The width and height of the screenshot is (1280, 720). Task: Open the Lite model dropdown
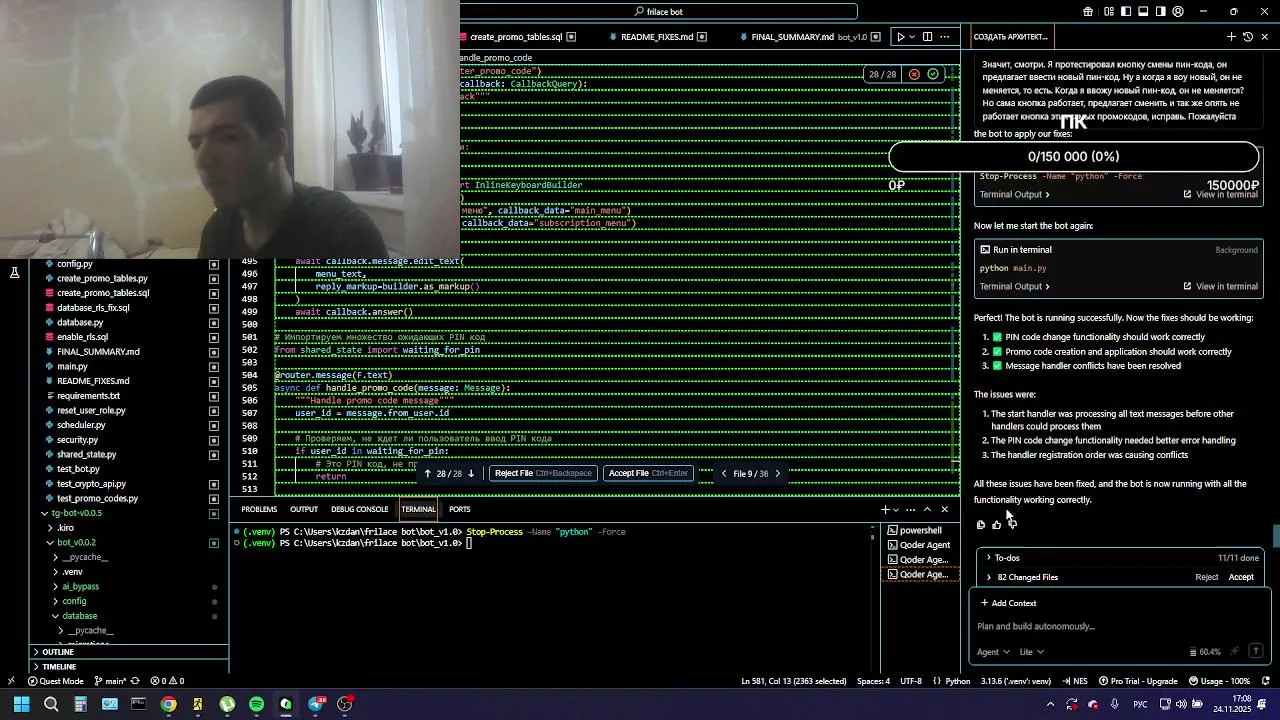coord(1031,652)
